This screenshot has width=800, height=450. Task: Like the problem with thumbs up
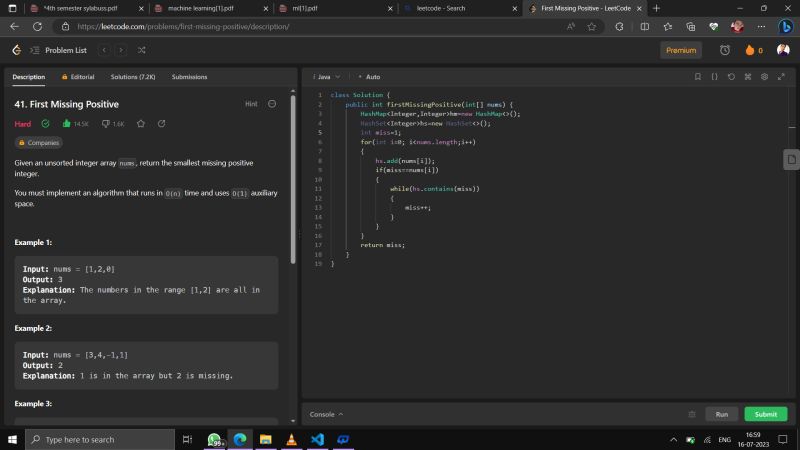click(x=66, y=123)
